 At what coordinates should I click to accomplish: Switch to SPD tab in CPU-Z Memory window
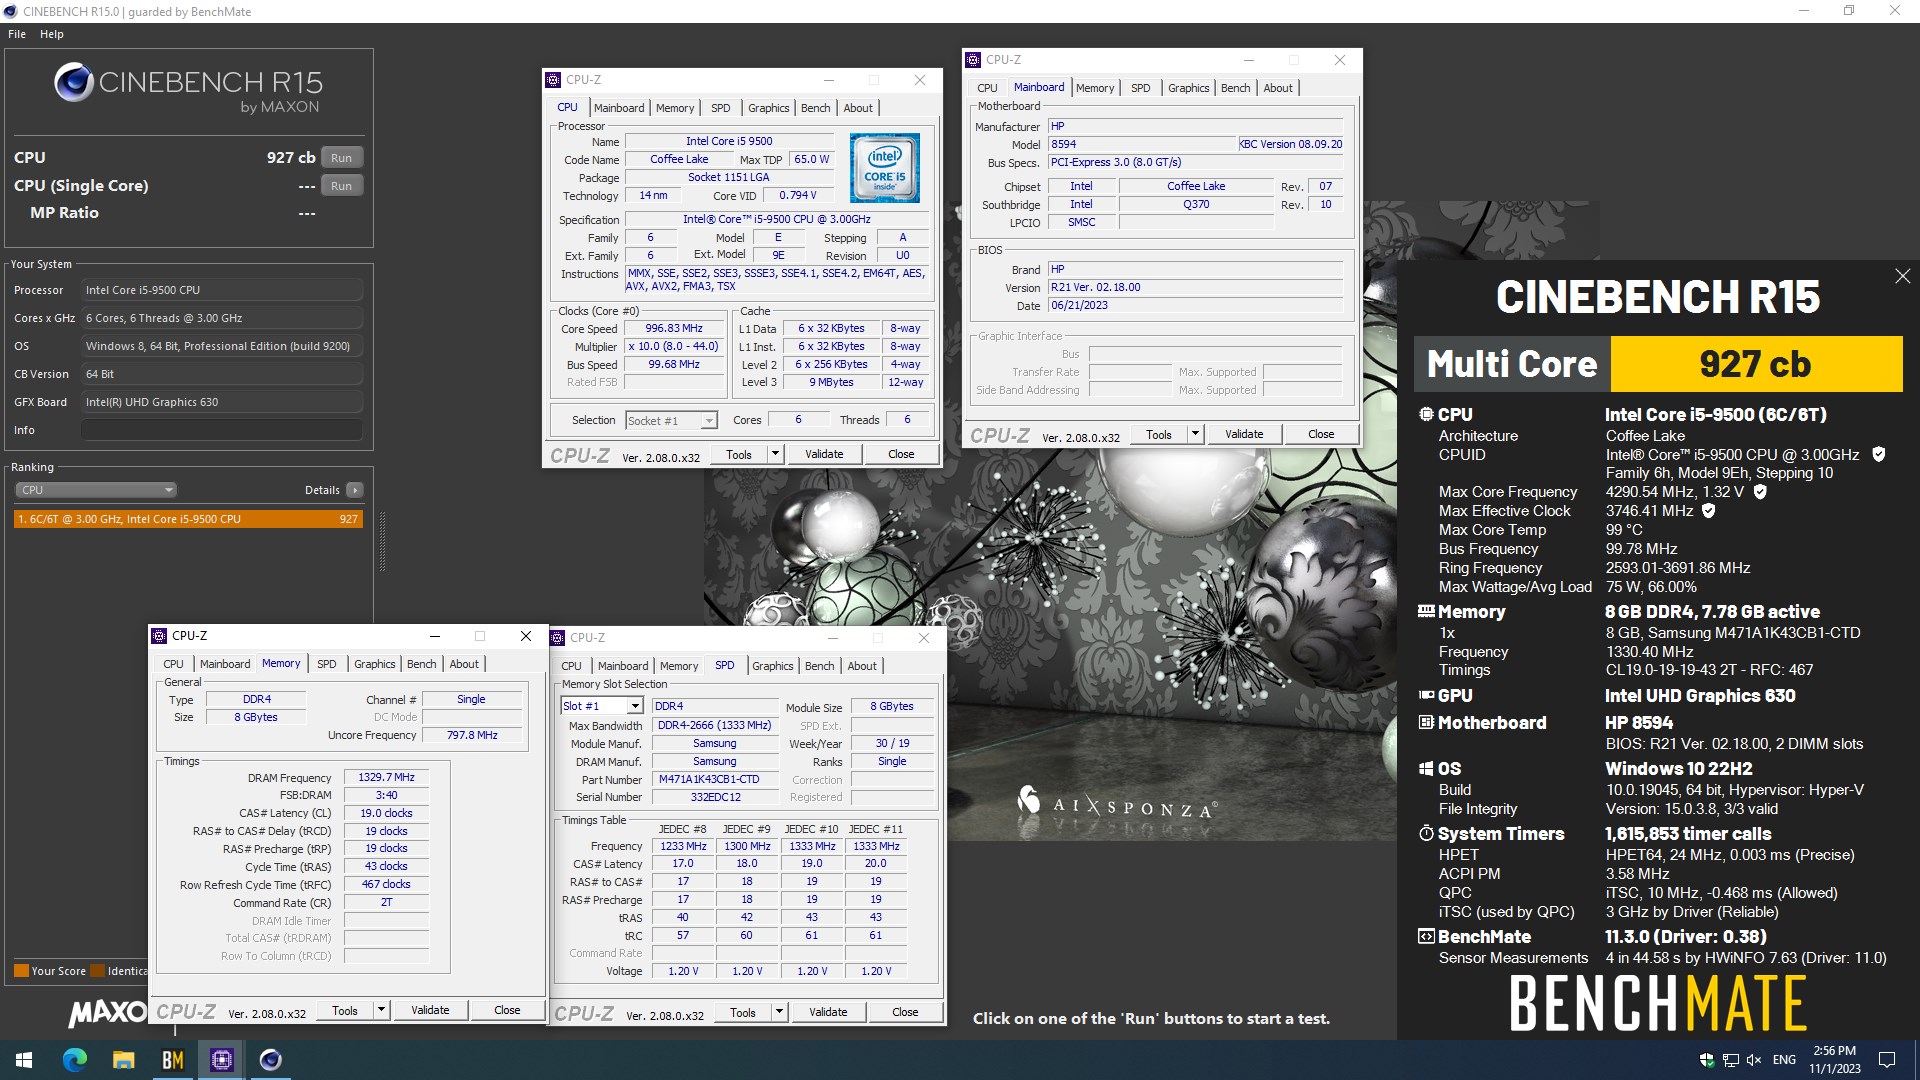(x=327, y=664)
